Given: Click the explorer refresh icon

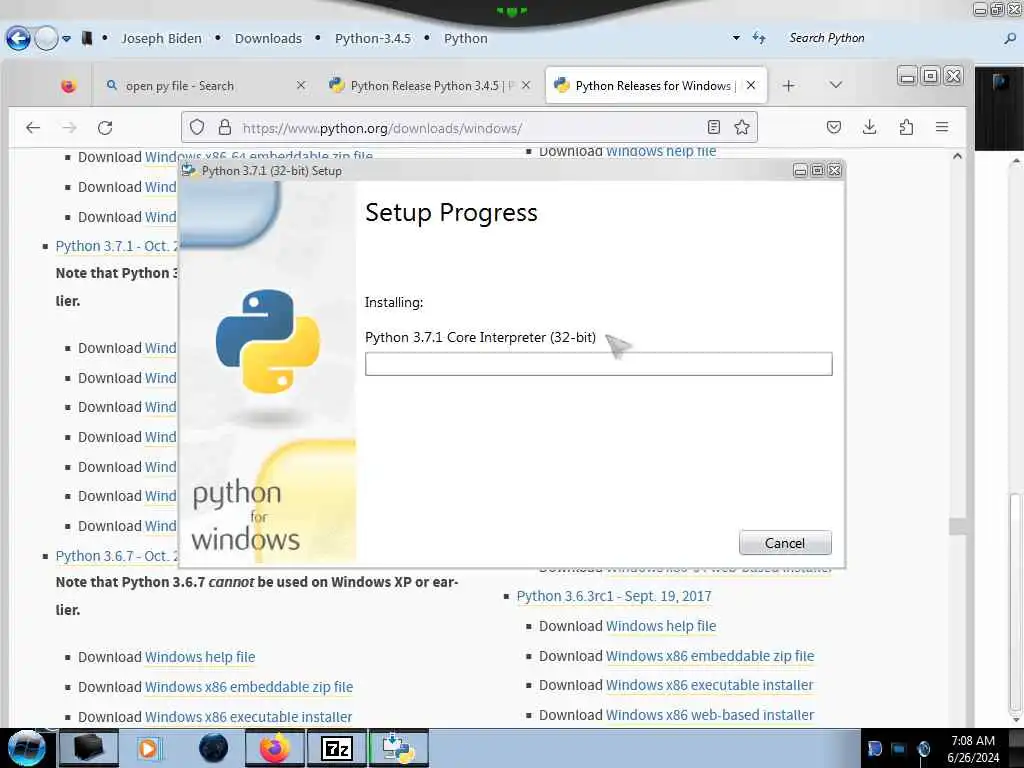Looking at the screenshot, I should 759,39.
